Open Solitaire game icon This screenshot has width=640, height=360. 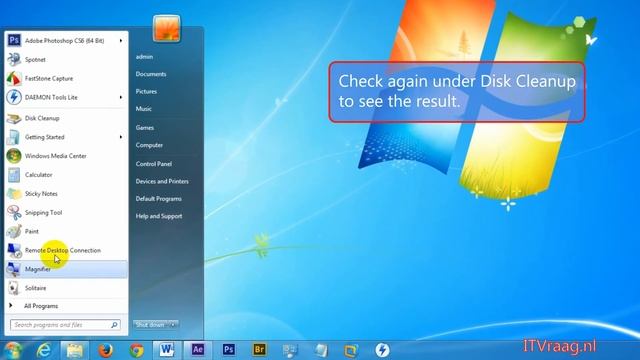pos(13,288)
